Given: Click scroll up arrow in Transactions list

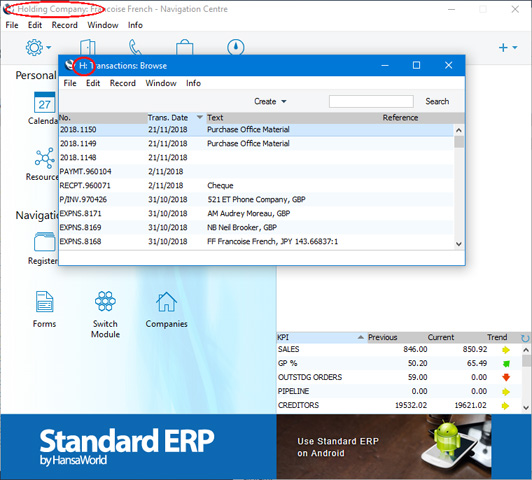Looking at the screenshot, I should tap(459, 130).
